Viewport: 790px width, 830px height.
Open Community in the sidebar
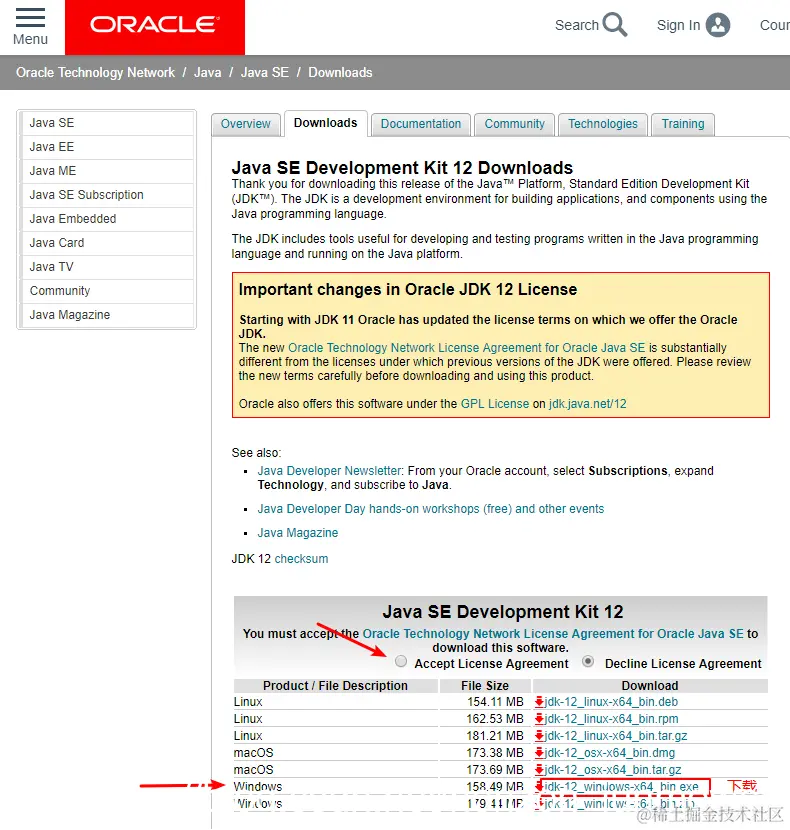point(107,291)
